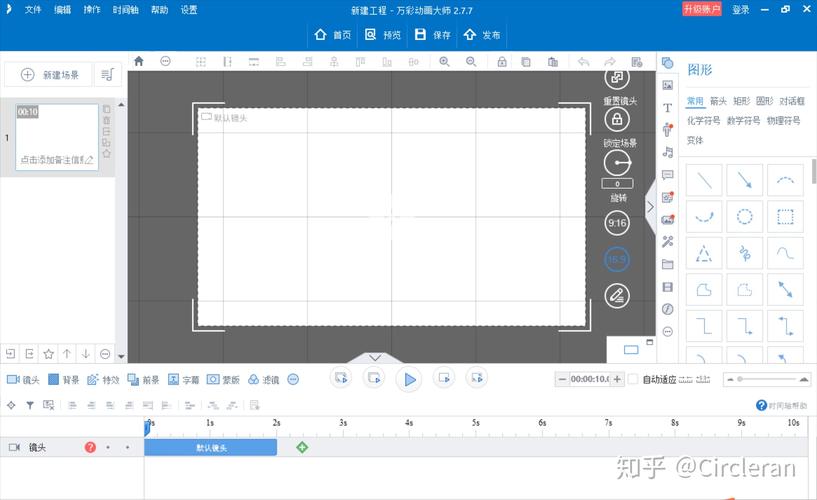Click the 旋转 rotation dial
The height and width of the screenshot is (500, 817).
click(617, 163)
